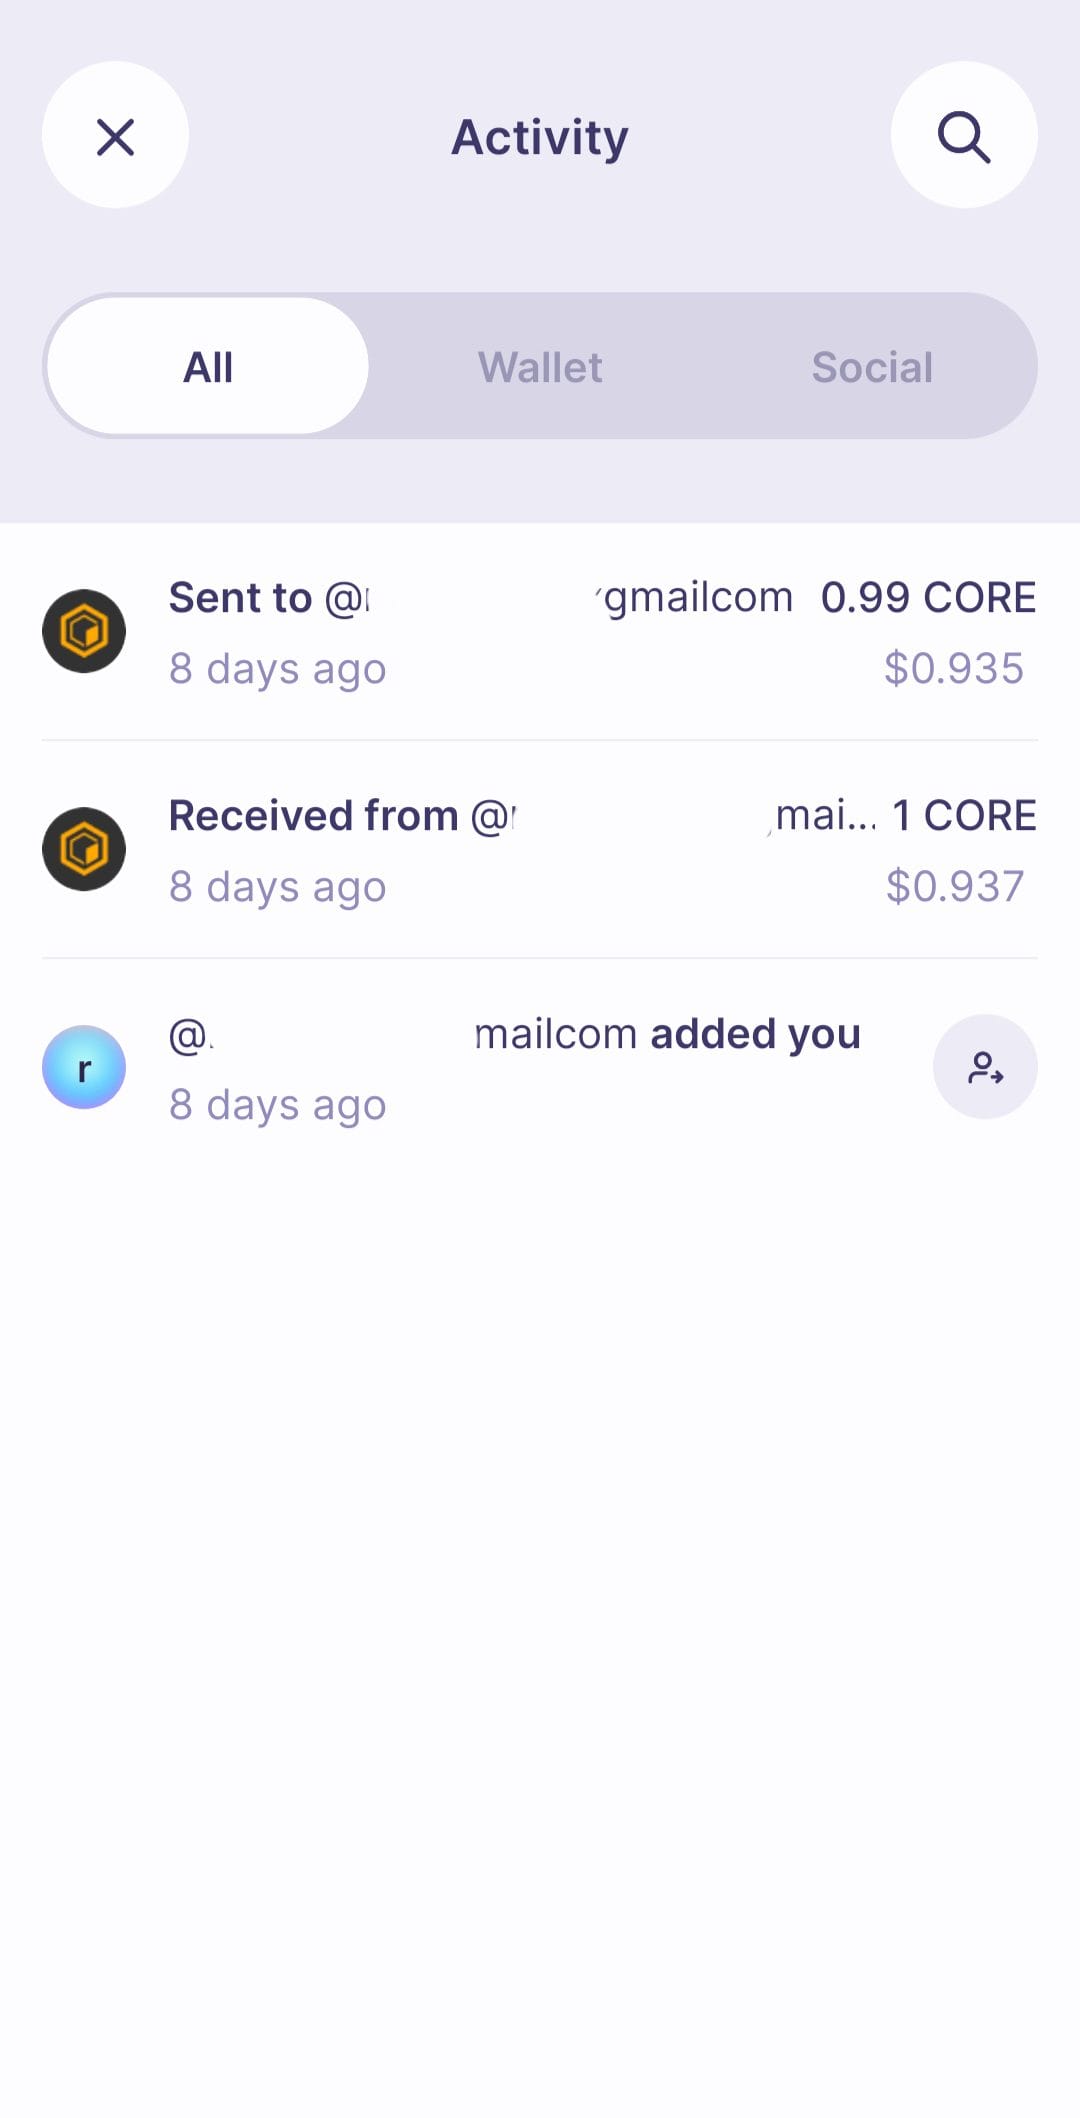Tap the CORE coin icon on Sent row
The height and width of the screenshot is (2118, 1080).
(x=84, y=631)
